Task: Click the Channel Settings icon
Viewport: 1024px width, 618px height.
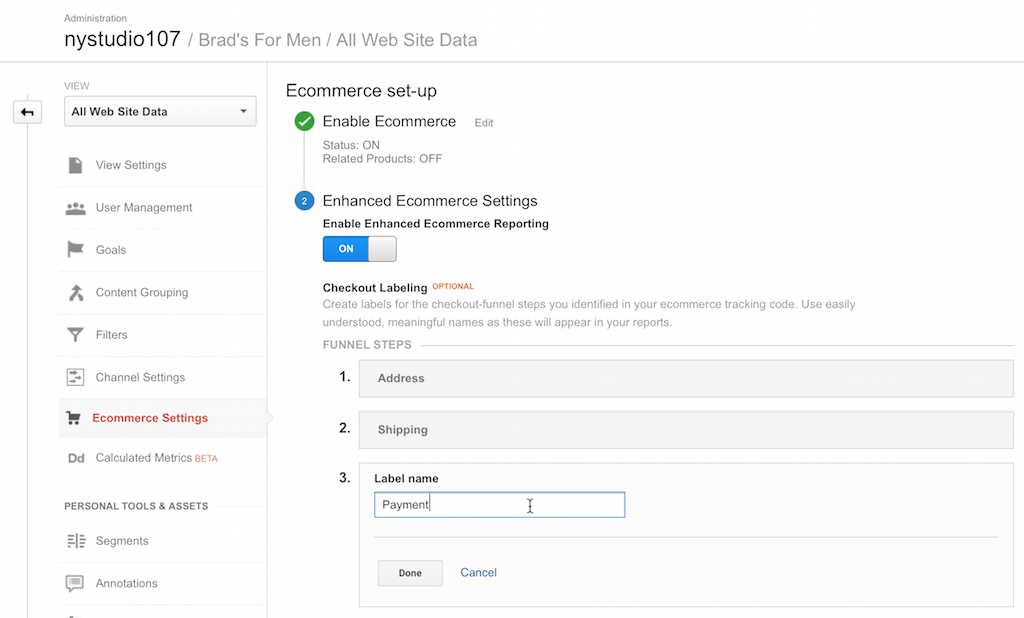Action: point(75,378)
